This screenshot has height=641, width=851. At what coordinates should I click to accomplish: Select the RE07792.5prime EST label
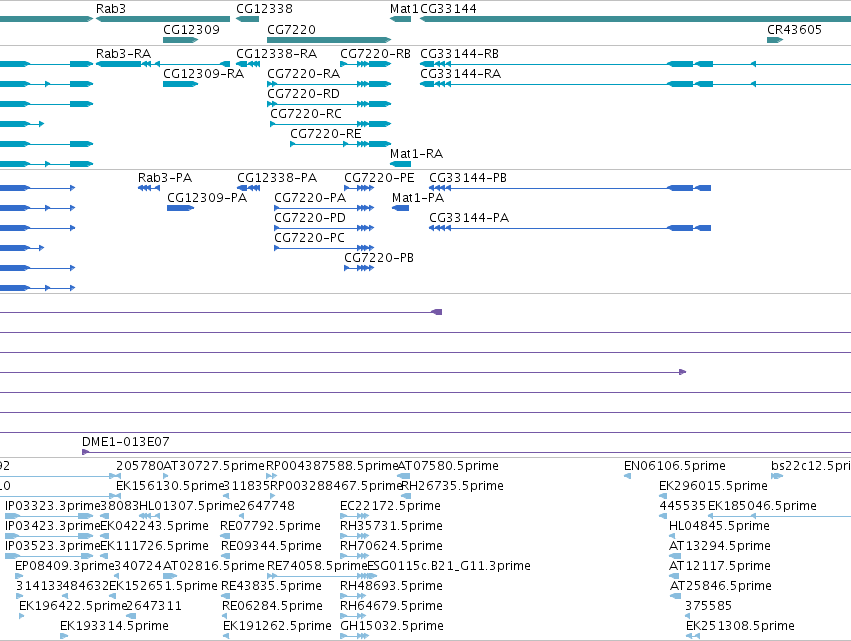click(270, 526)
